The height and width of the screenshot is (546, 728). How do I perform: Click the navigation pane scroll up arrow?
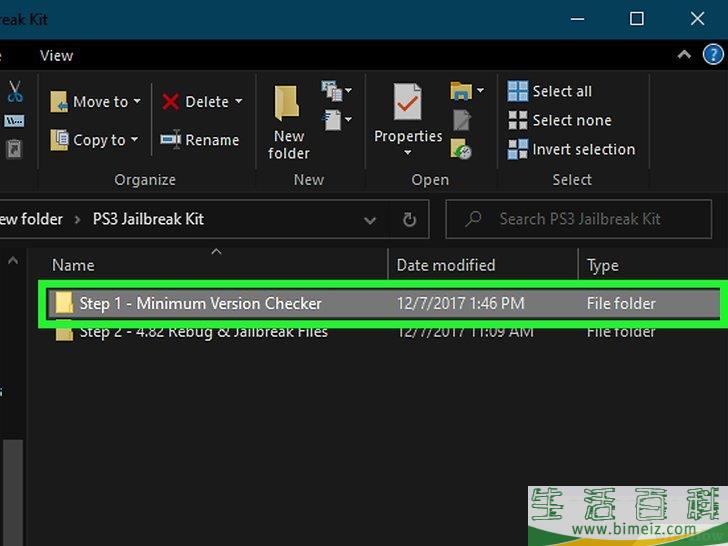coord(13,261)
